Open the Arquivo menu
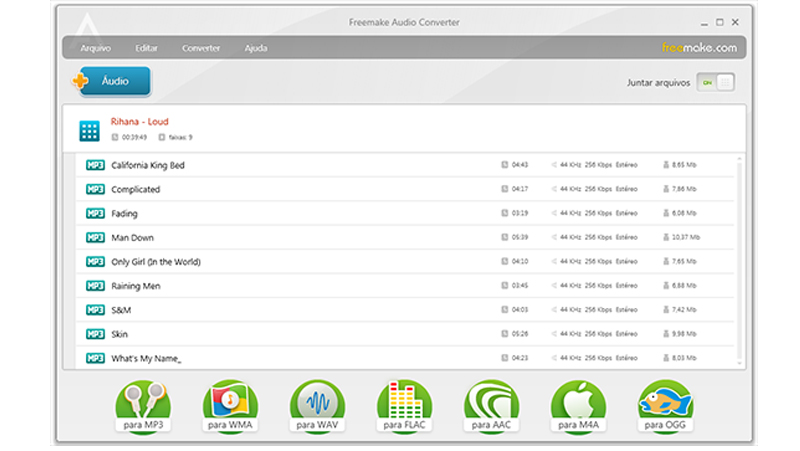 pos(95,48)
